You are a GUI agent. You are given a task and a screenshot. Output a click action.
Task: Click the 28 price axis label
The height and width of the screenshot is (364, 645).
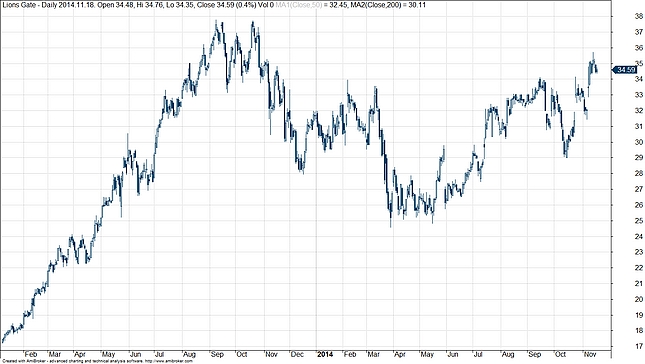(639, 174)
